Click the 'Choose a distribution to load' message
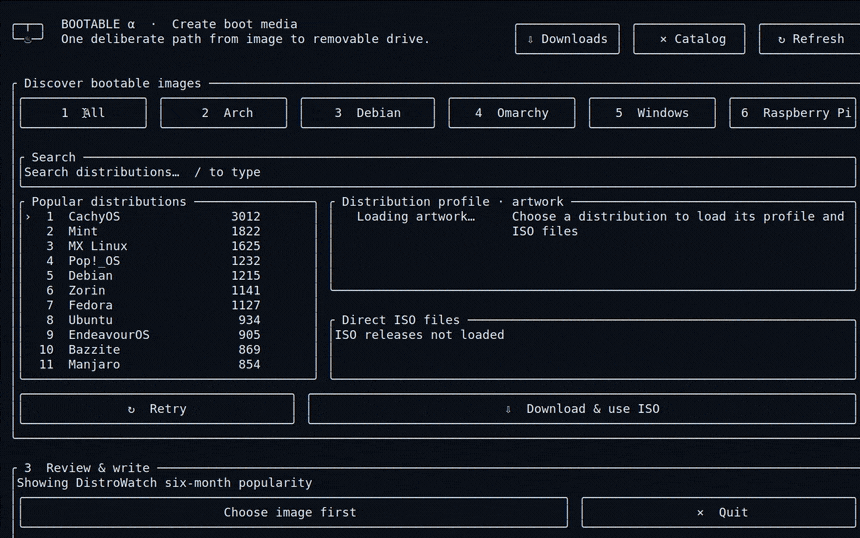 (678, 224)
